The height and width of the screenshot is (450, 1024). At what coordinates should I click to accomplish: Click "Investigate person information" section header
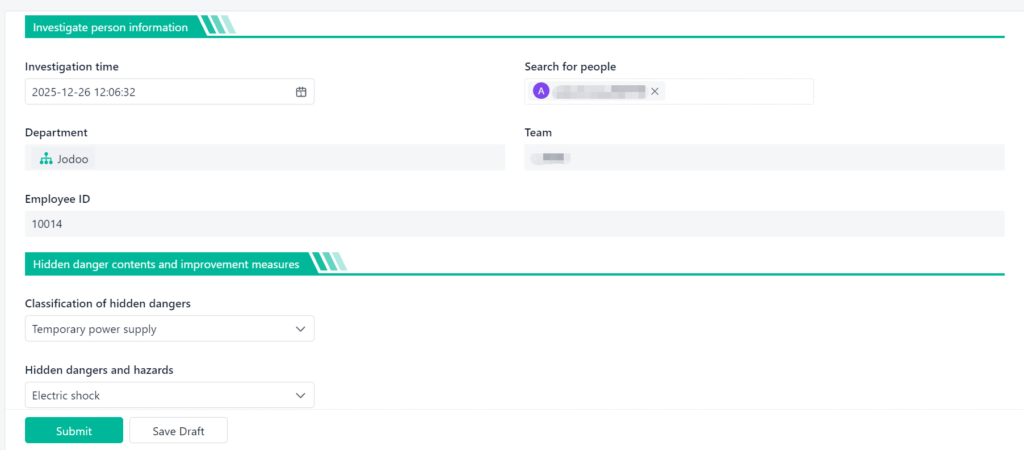[110, 27]
